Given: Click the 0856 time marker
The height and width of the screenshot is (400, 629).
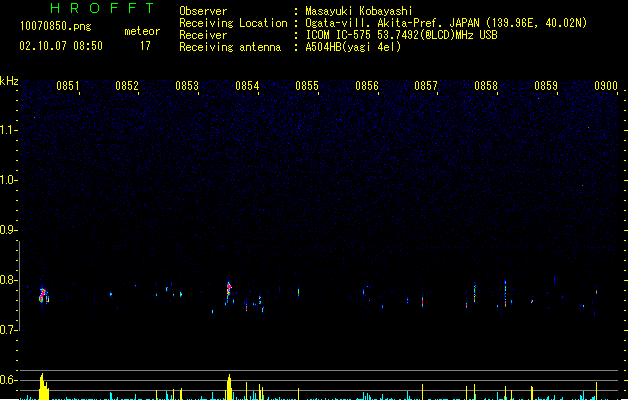Looking at the screenshot, I should pos(367,86).
